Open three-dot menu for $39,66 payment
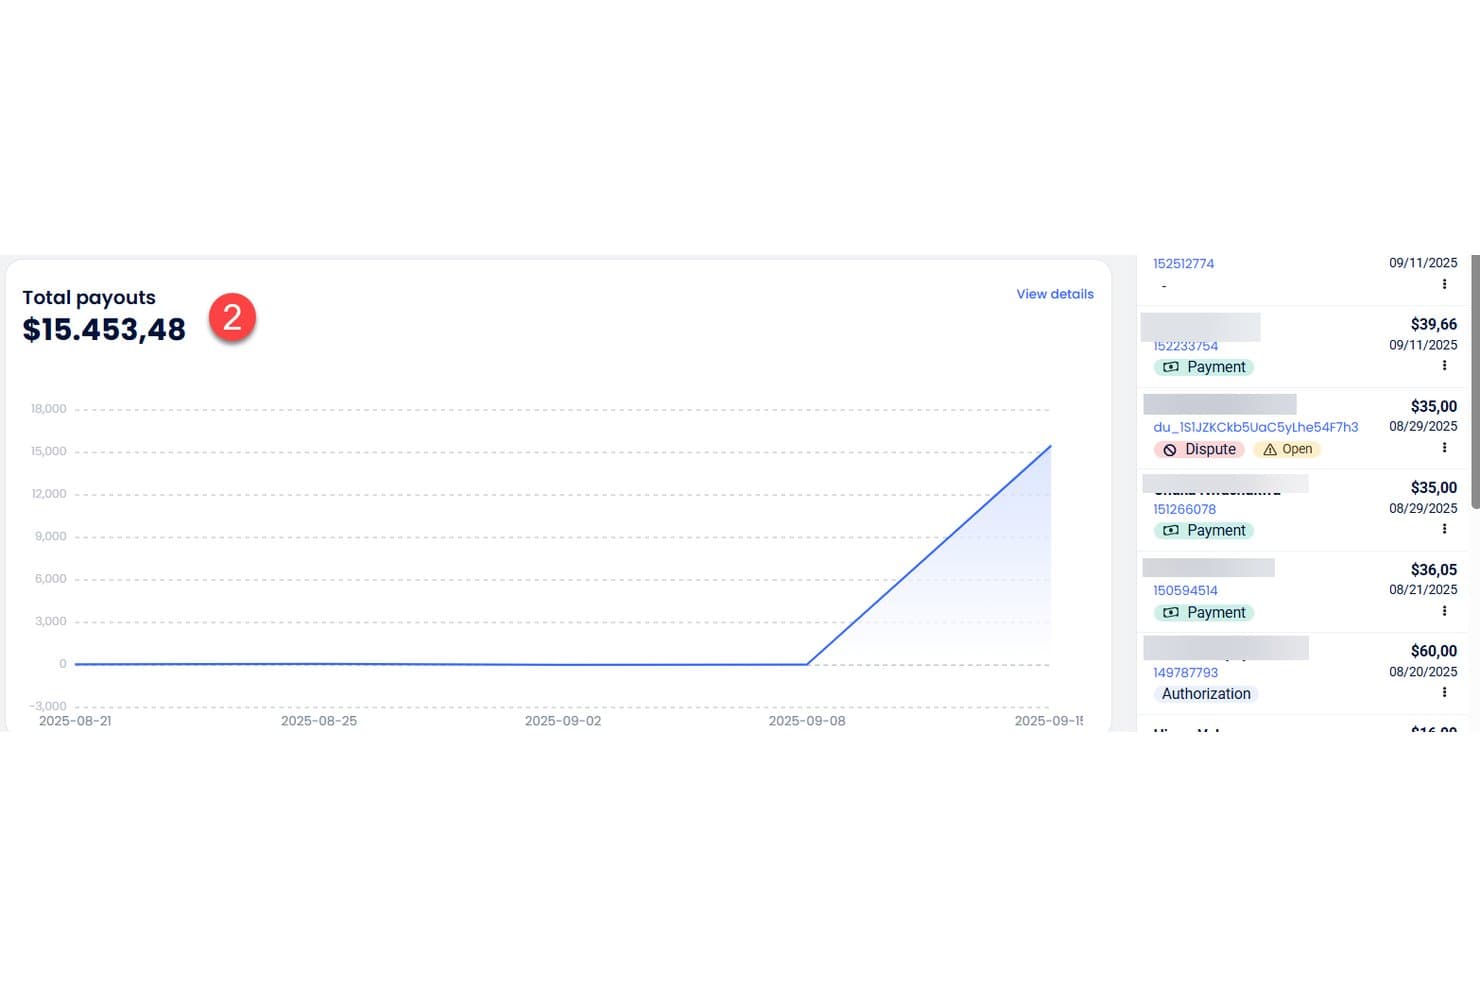1480x987 pixels. tap(1444, 366)
